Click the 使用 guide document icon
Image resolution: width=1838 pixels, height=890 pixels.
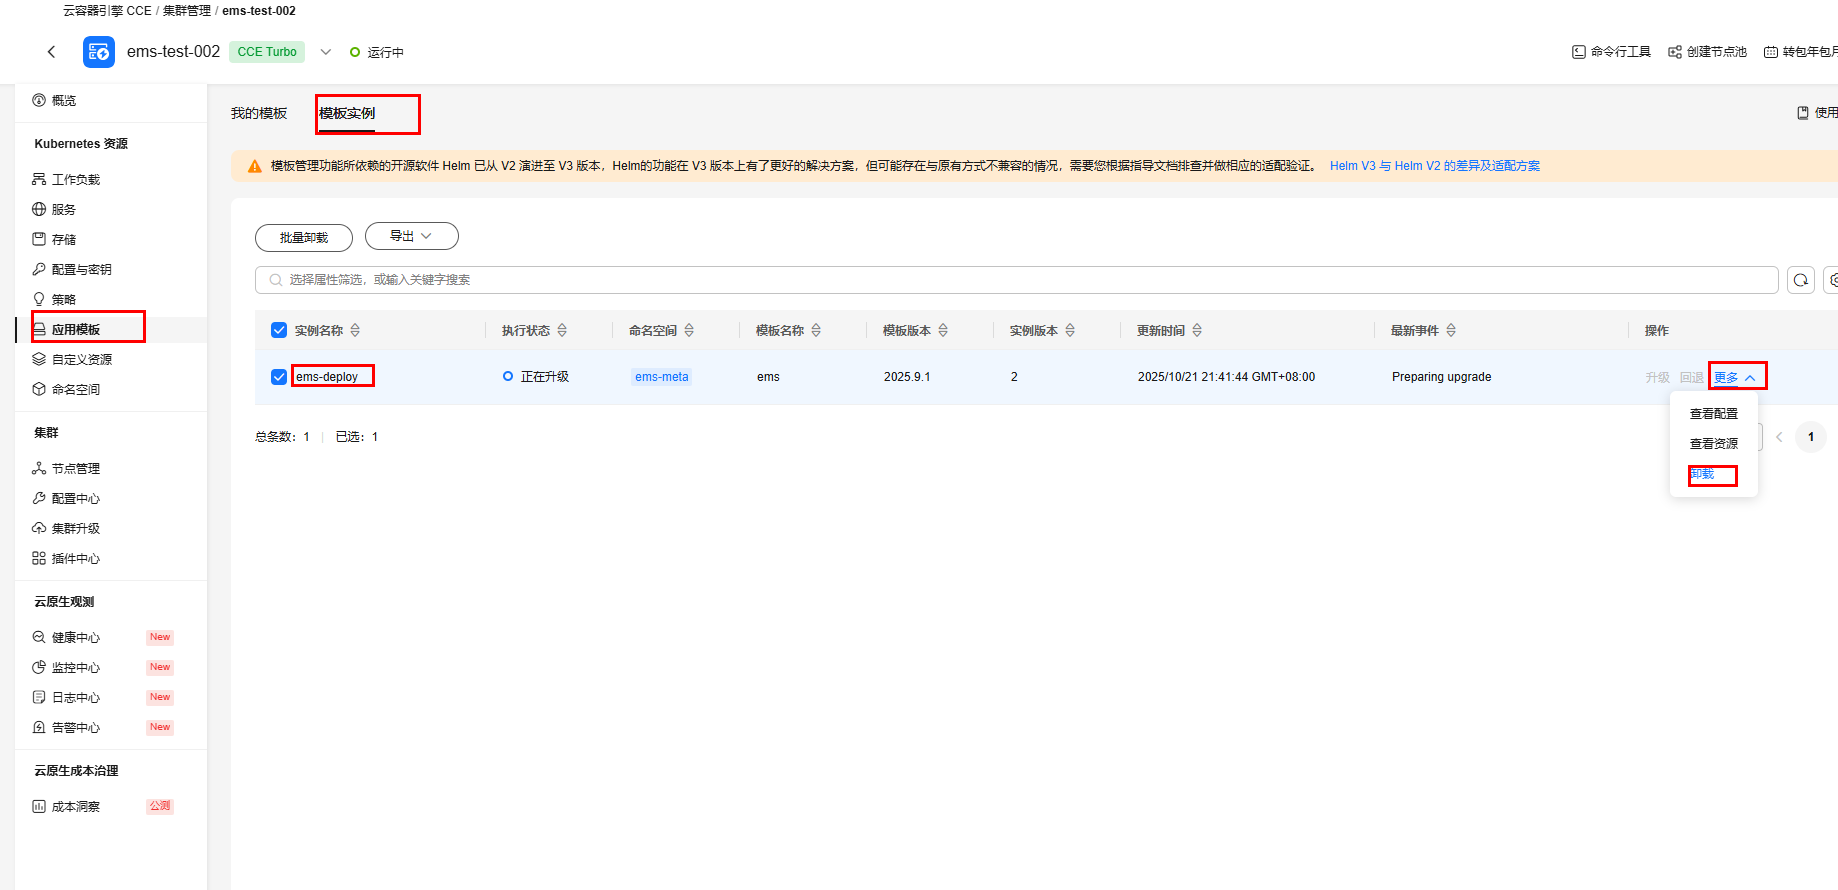pyautogui.click(x=1803, y=113)
